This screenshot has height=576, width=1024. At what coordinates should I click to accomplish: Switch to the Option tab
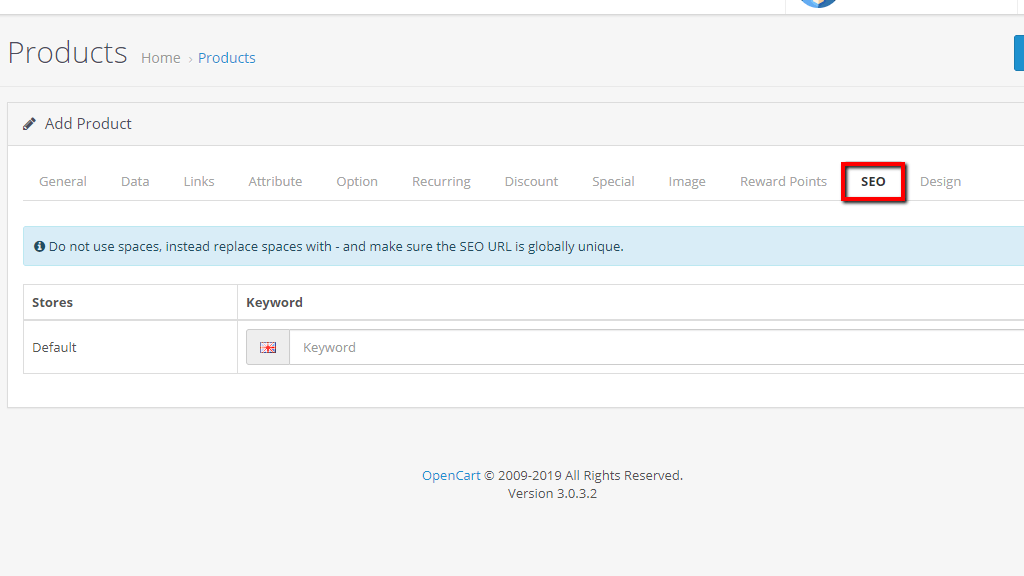pyautogui.click(x=357, y=181)
